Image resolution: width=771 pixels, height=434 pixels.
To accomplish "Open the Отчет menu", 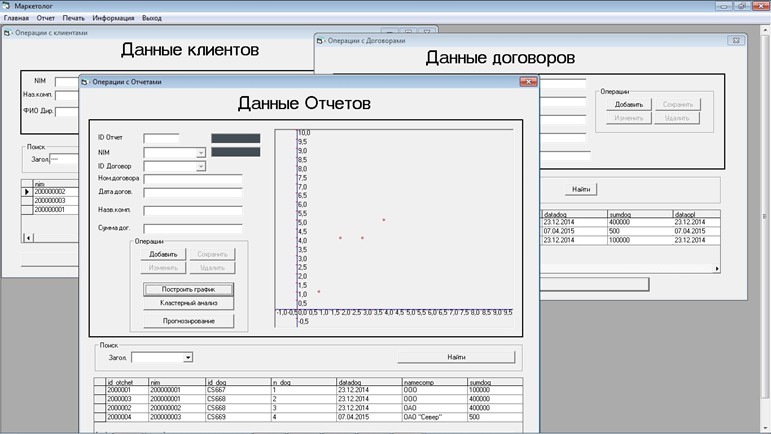I will pos(46,18).
